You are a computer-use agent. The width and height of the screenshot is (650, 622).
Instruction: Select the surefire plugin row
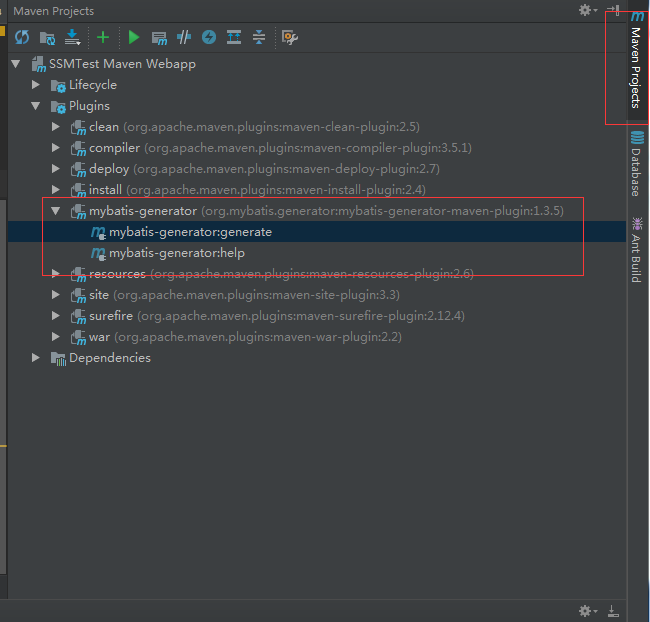click(317, 316)
